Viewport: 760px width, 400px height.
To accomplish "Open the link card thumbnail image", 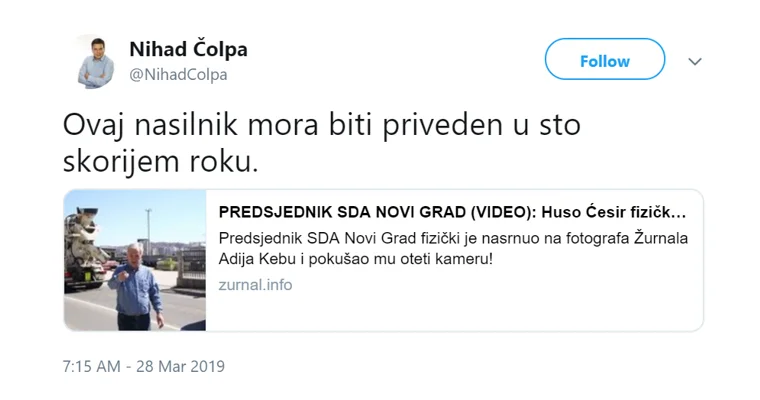I will 135,260.
